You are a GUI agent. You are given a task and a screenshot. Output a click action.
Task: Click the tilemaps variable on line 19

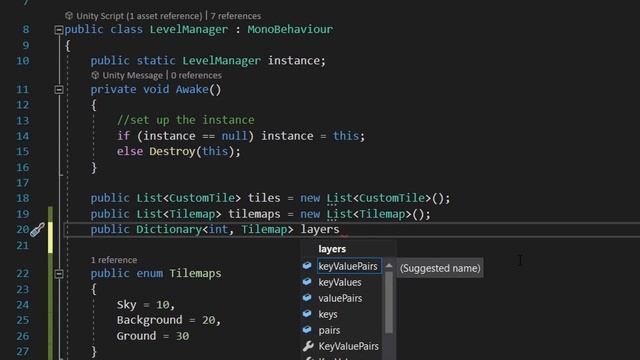(x=254, y=214)
